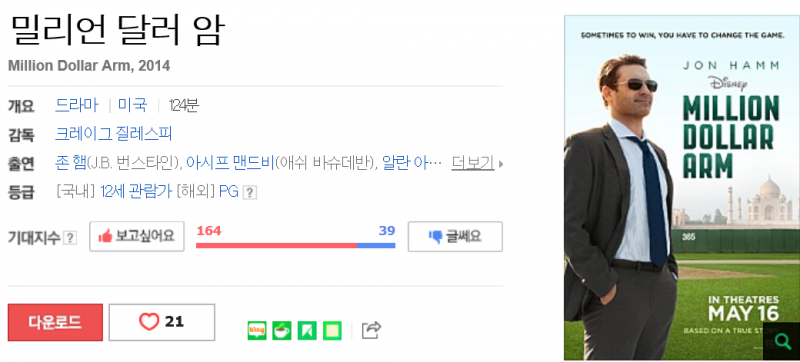Open actor 존 햄 link
800x362 pixels.
click(70, 163)
